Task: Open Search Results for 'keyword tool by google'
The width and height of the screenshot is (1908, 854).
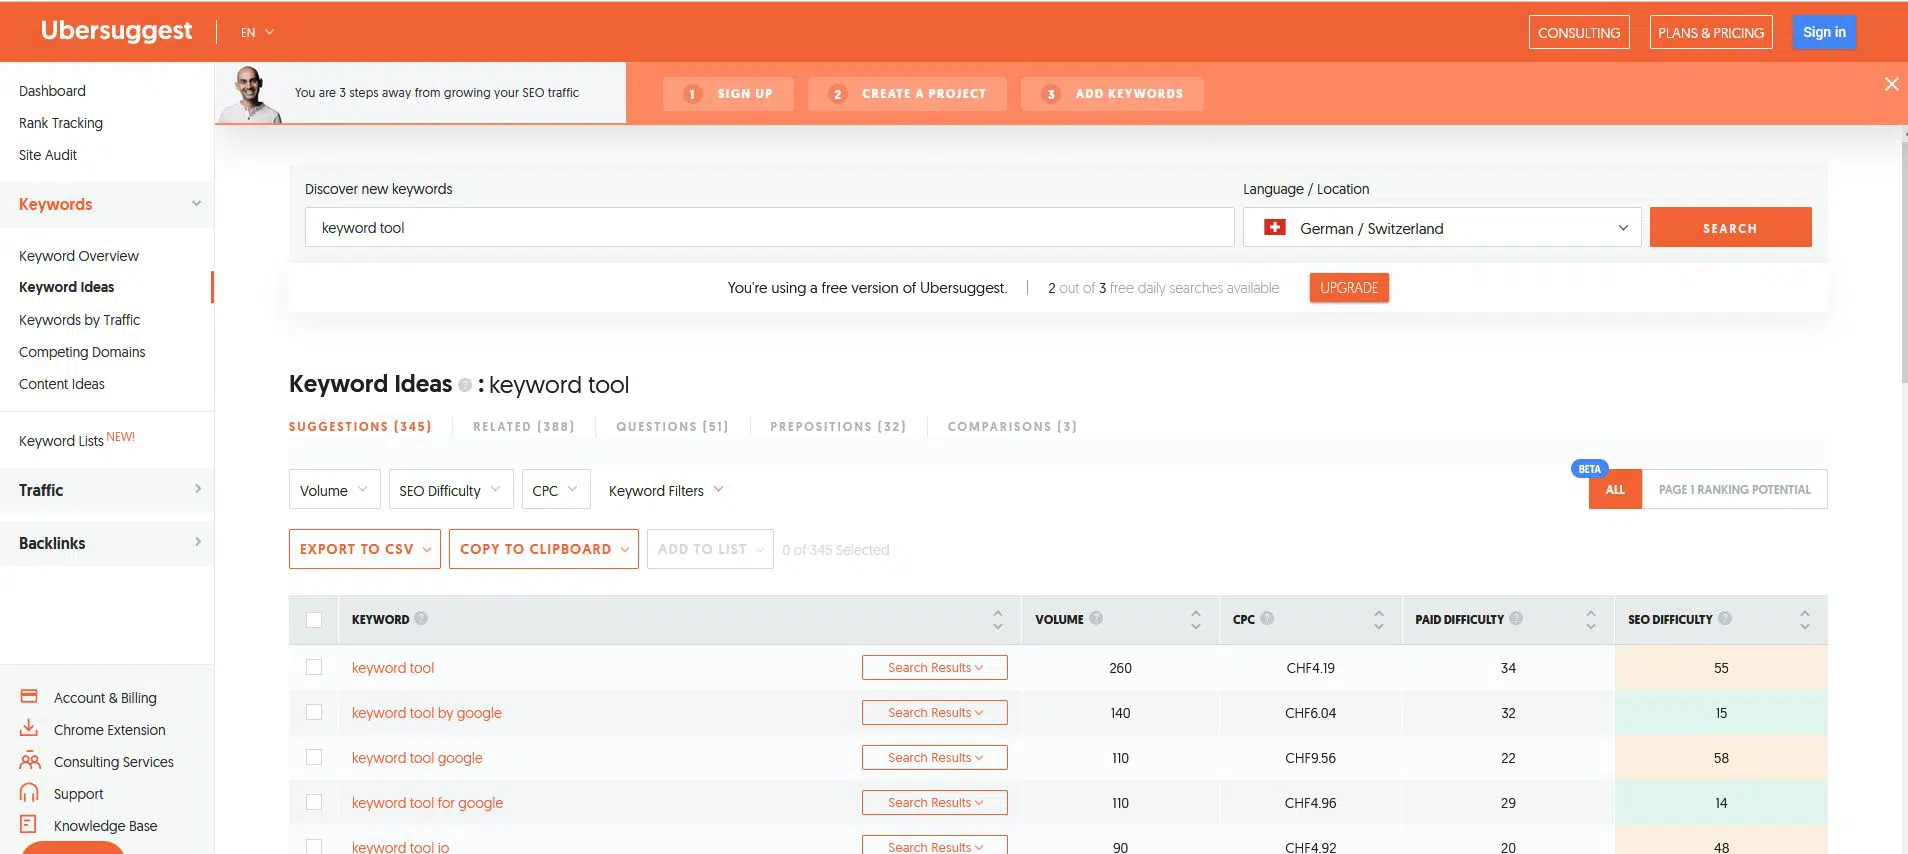Action: [935, 712]
